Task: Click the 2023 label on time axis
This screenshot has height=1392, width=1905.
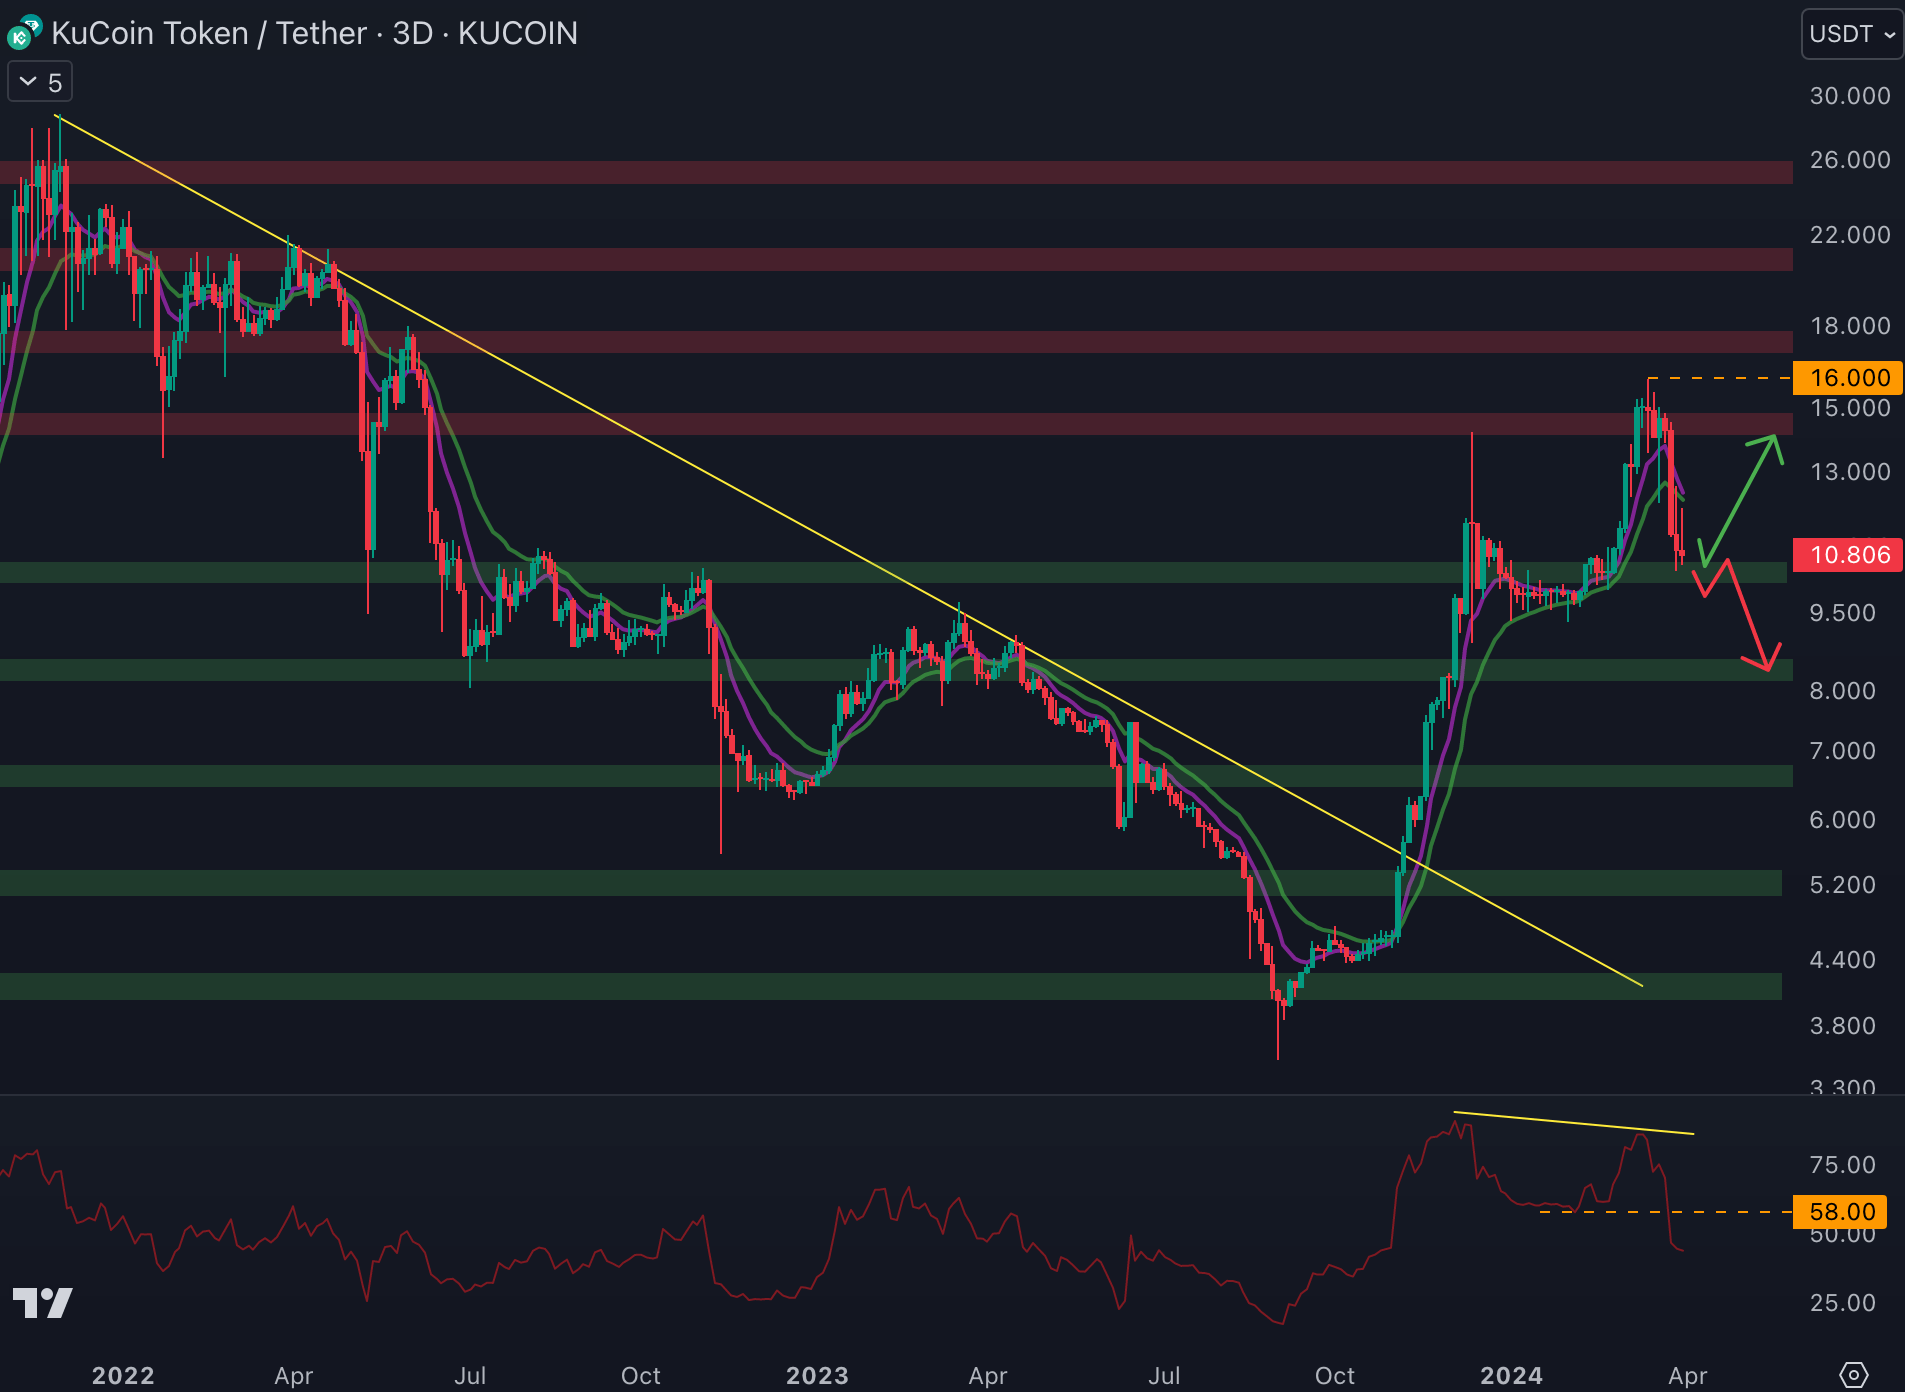Action: pos(816,1376)
